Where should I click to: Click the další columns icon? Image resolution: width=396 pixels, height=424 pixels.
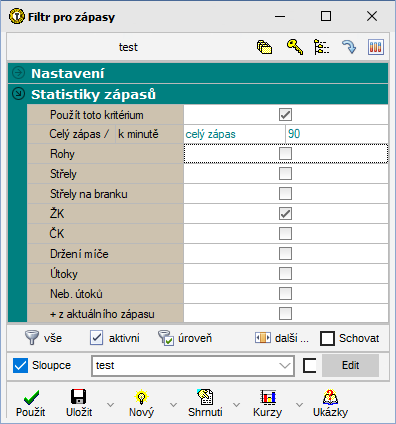click(263, 338)
